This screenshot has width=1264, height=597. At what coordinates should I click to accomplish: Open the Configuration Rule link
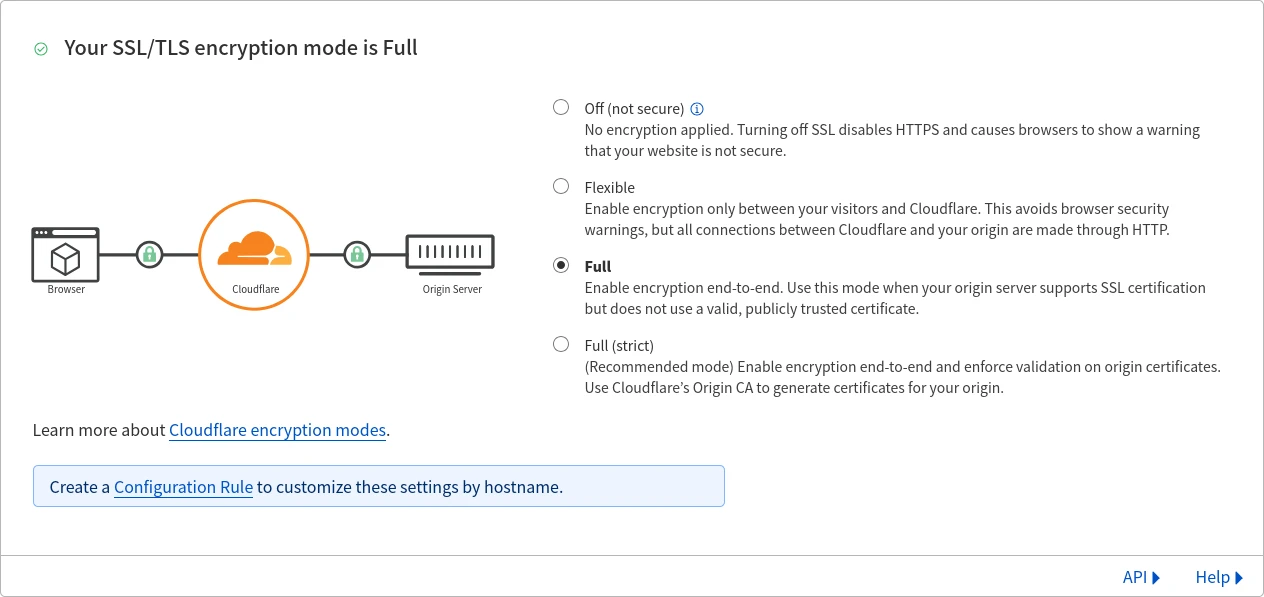click(183, 487)
